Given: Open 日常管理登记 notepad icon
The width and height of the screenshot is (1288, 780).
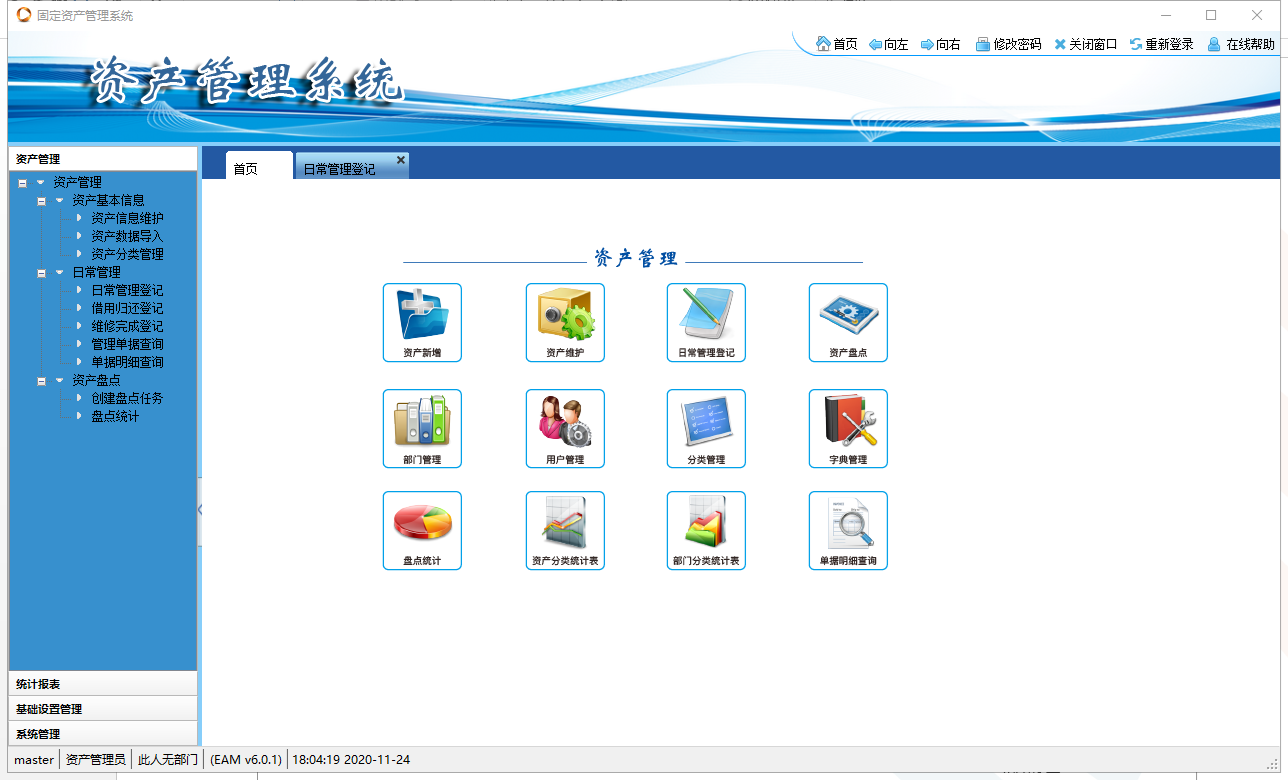Looking at the screenshot, I should tap(706, 316).
